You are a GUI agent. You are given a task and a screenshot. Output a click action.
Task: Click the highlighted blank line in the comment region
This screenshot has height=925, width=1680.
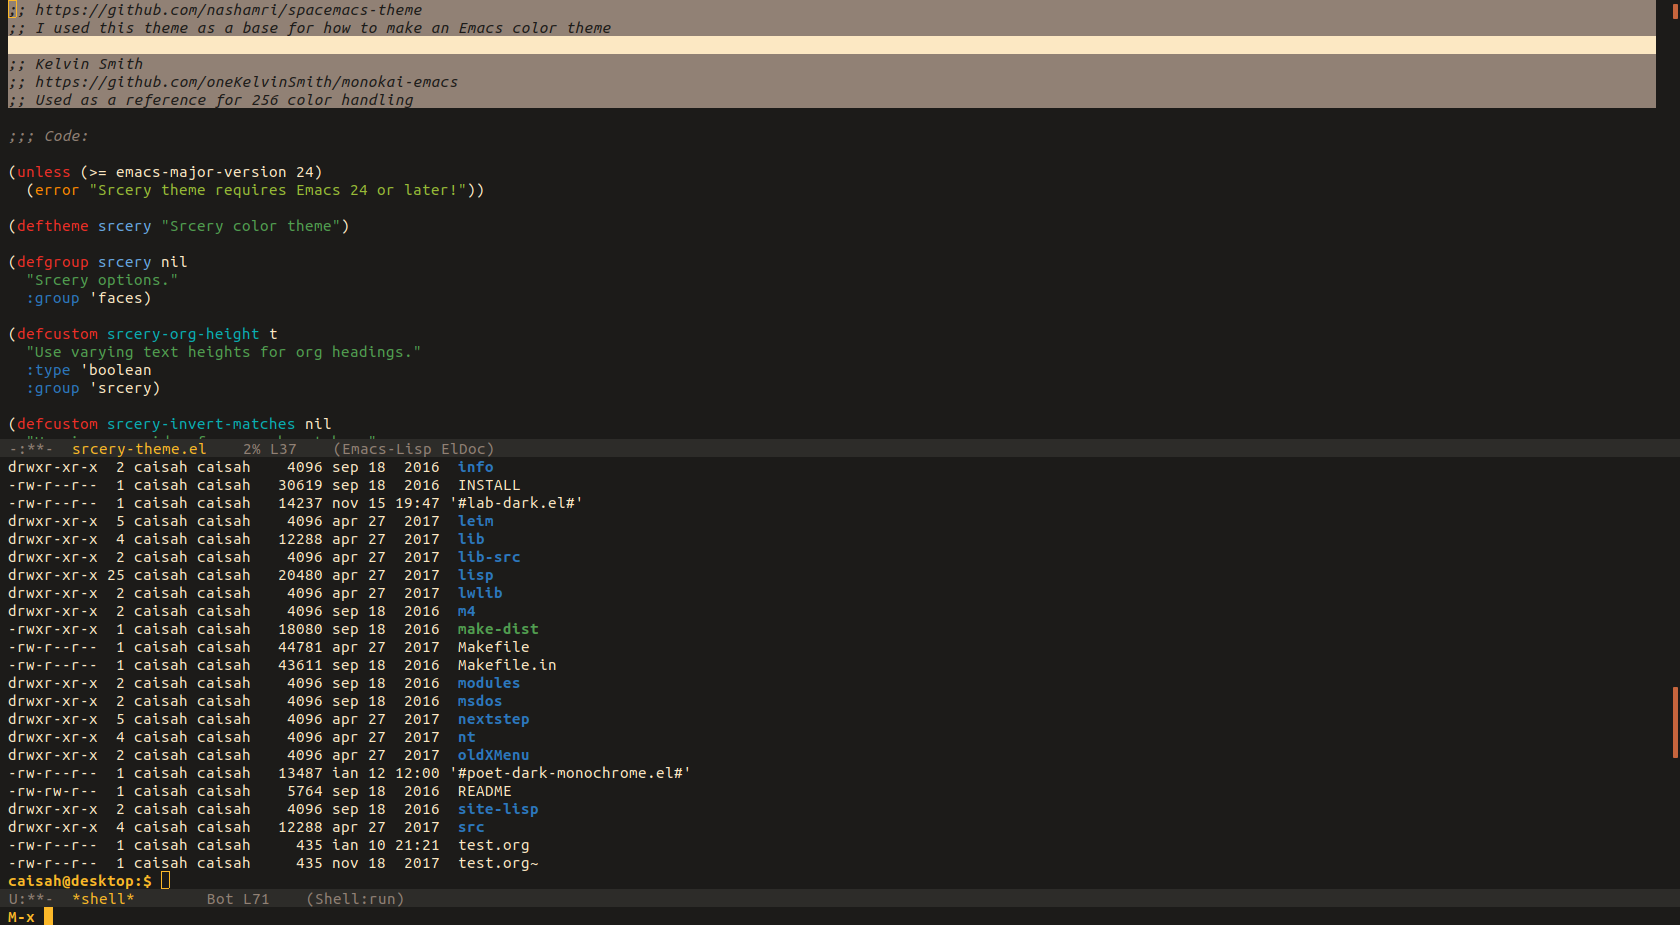coord(832,45)
